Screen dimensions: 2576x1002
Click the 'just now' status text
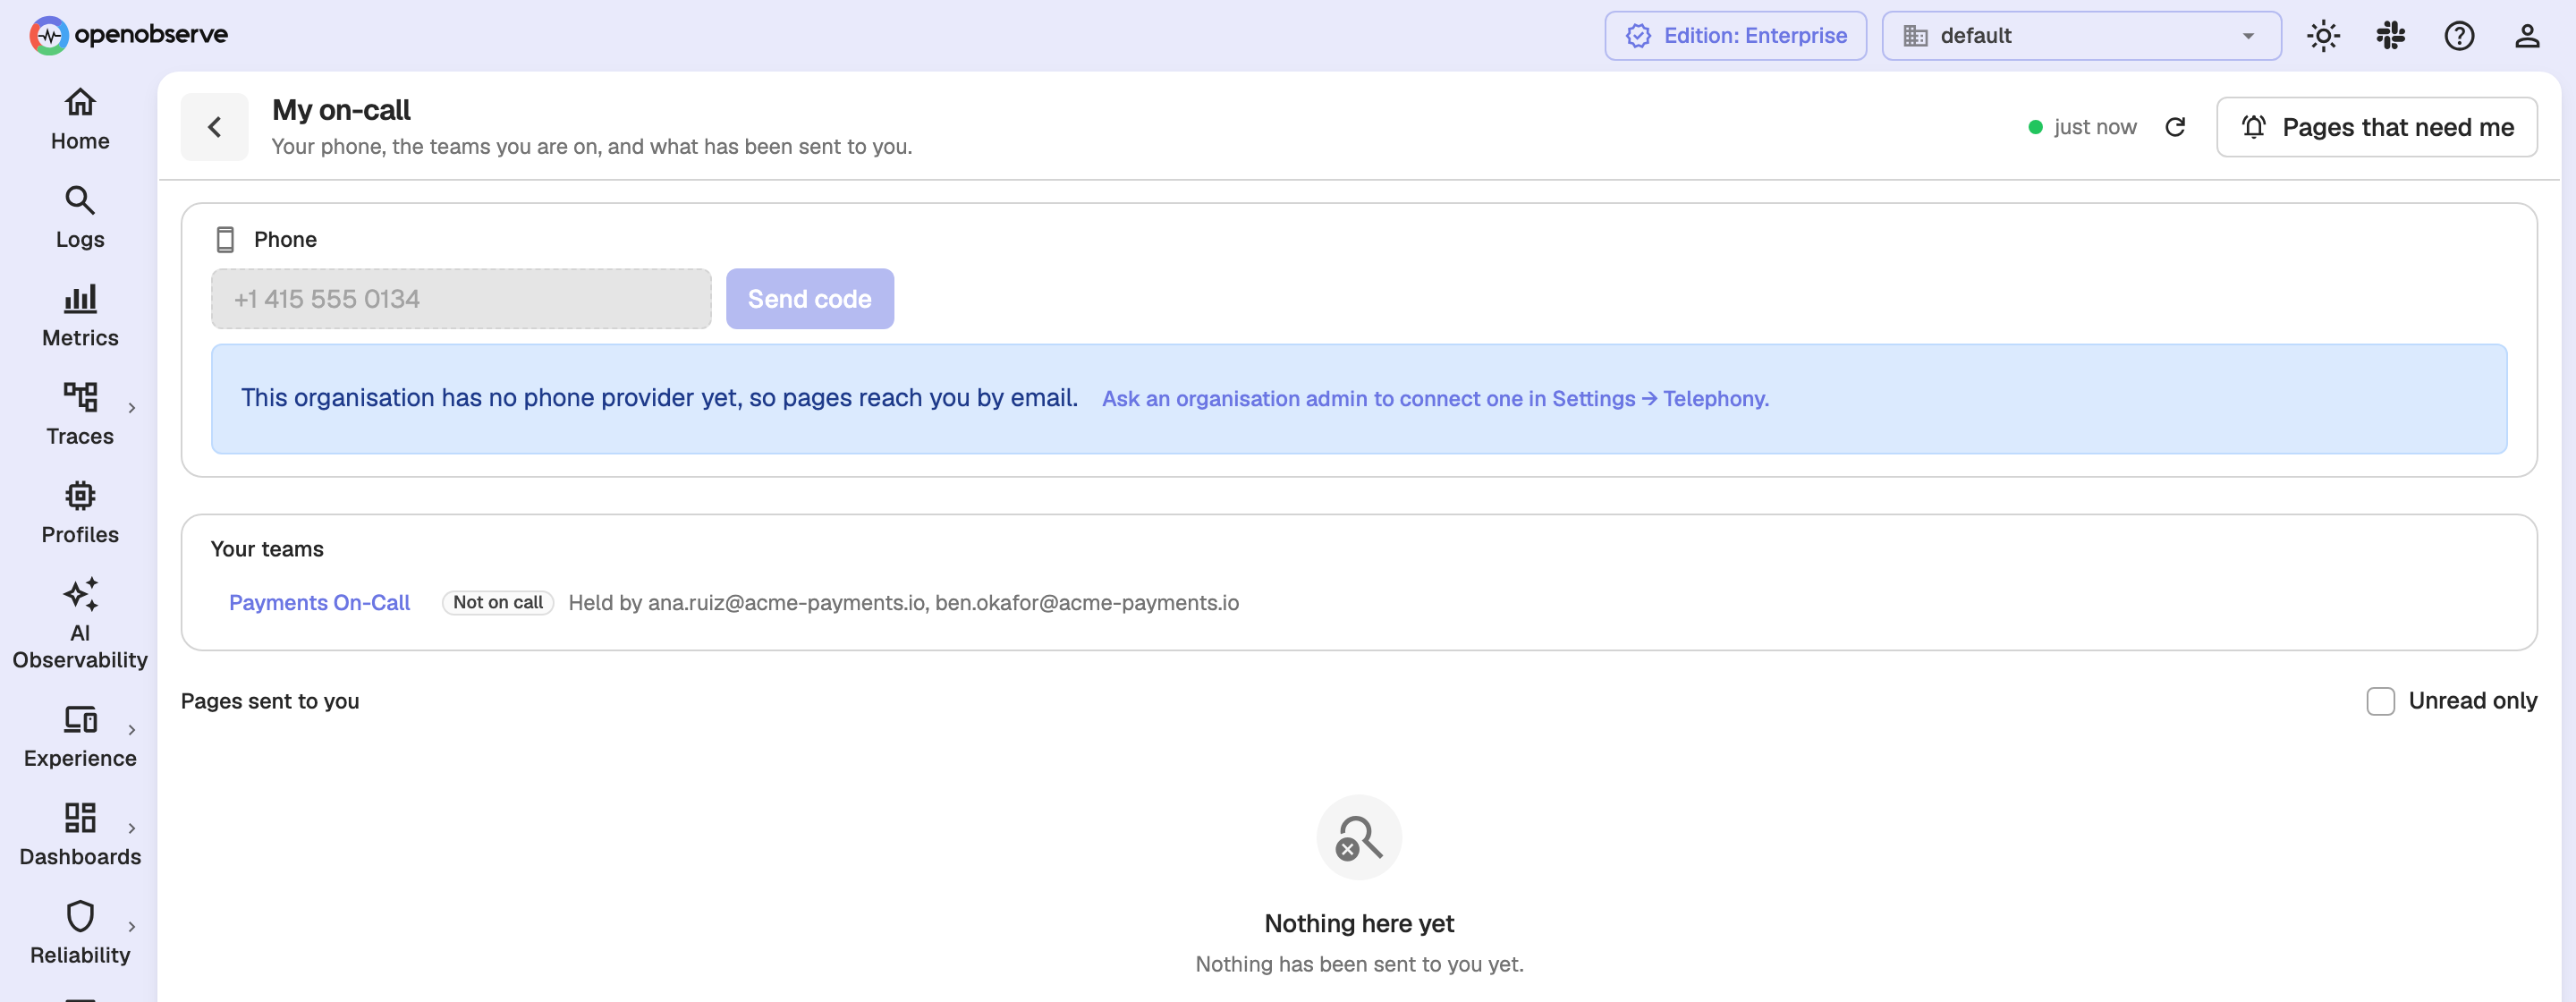click(2094, 127)
